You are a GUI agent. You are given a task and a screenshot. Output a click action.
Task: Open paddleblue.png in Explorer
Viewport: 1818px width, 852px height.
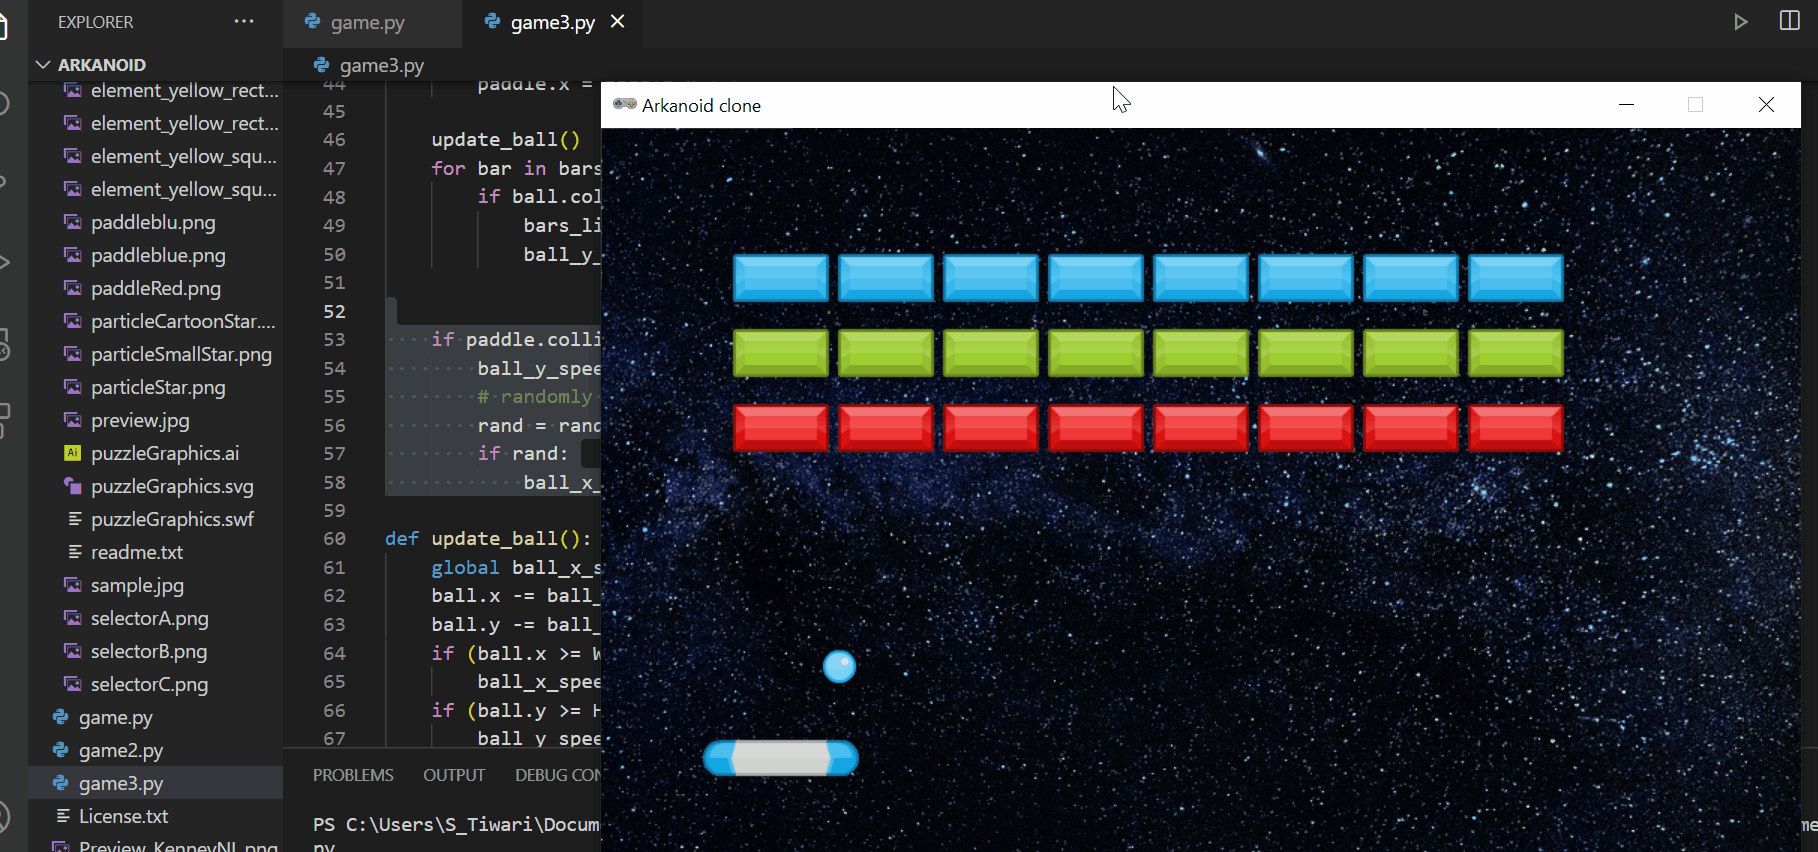[x=158, y=255]
